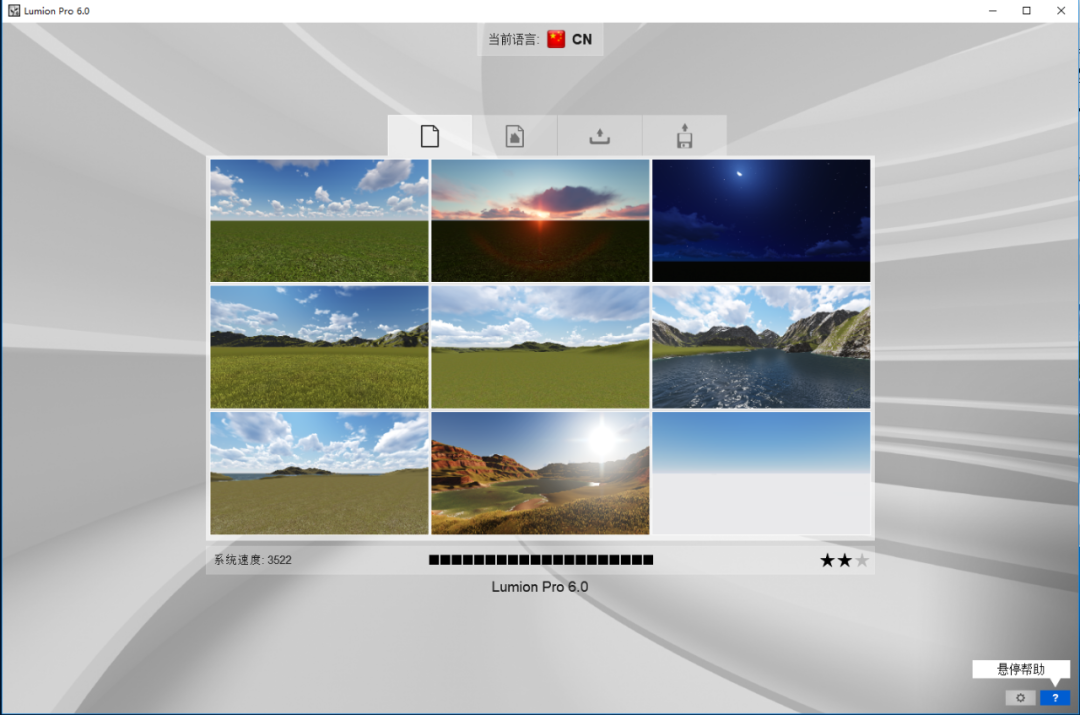Change language via the CN label
This screenshot has width=1080, height=715.
pyautogui.click(x=582, y=39)
